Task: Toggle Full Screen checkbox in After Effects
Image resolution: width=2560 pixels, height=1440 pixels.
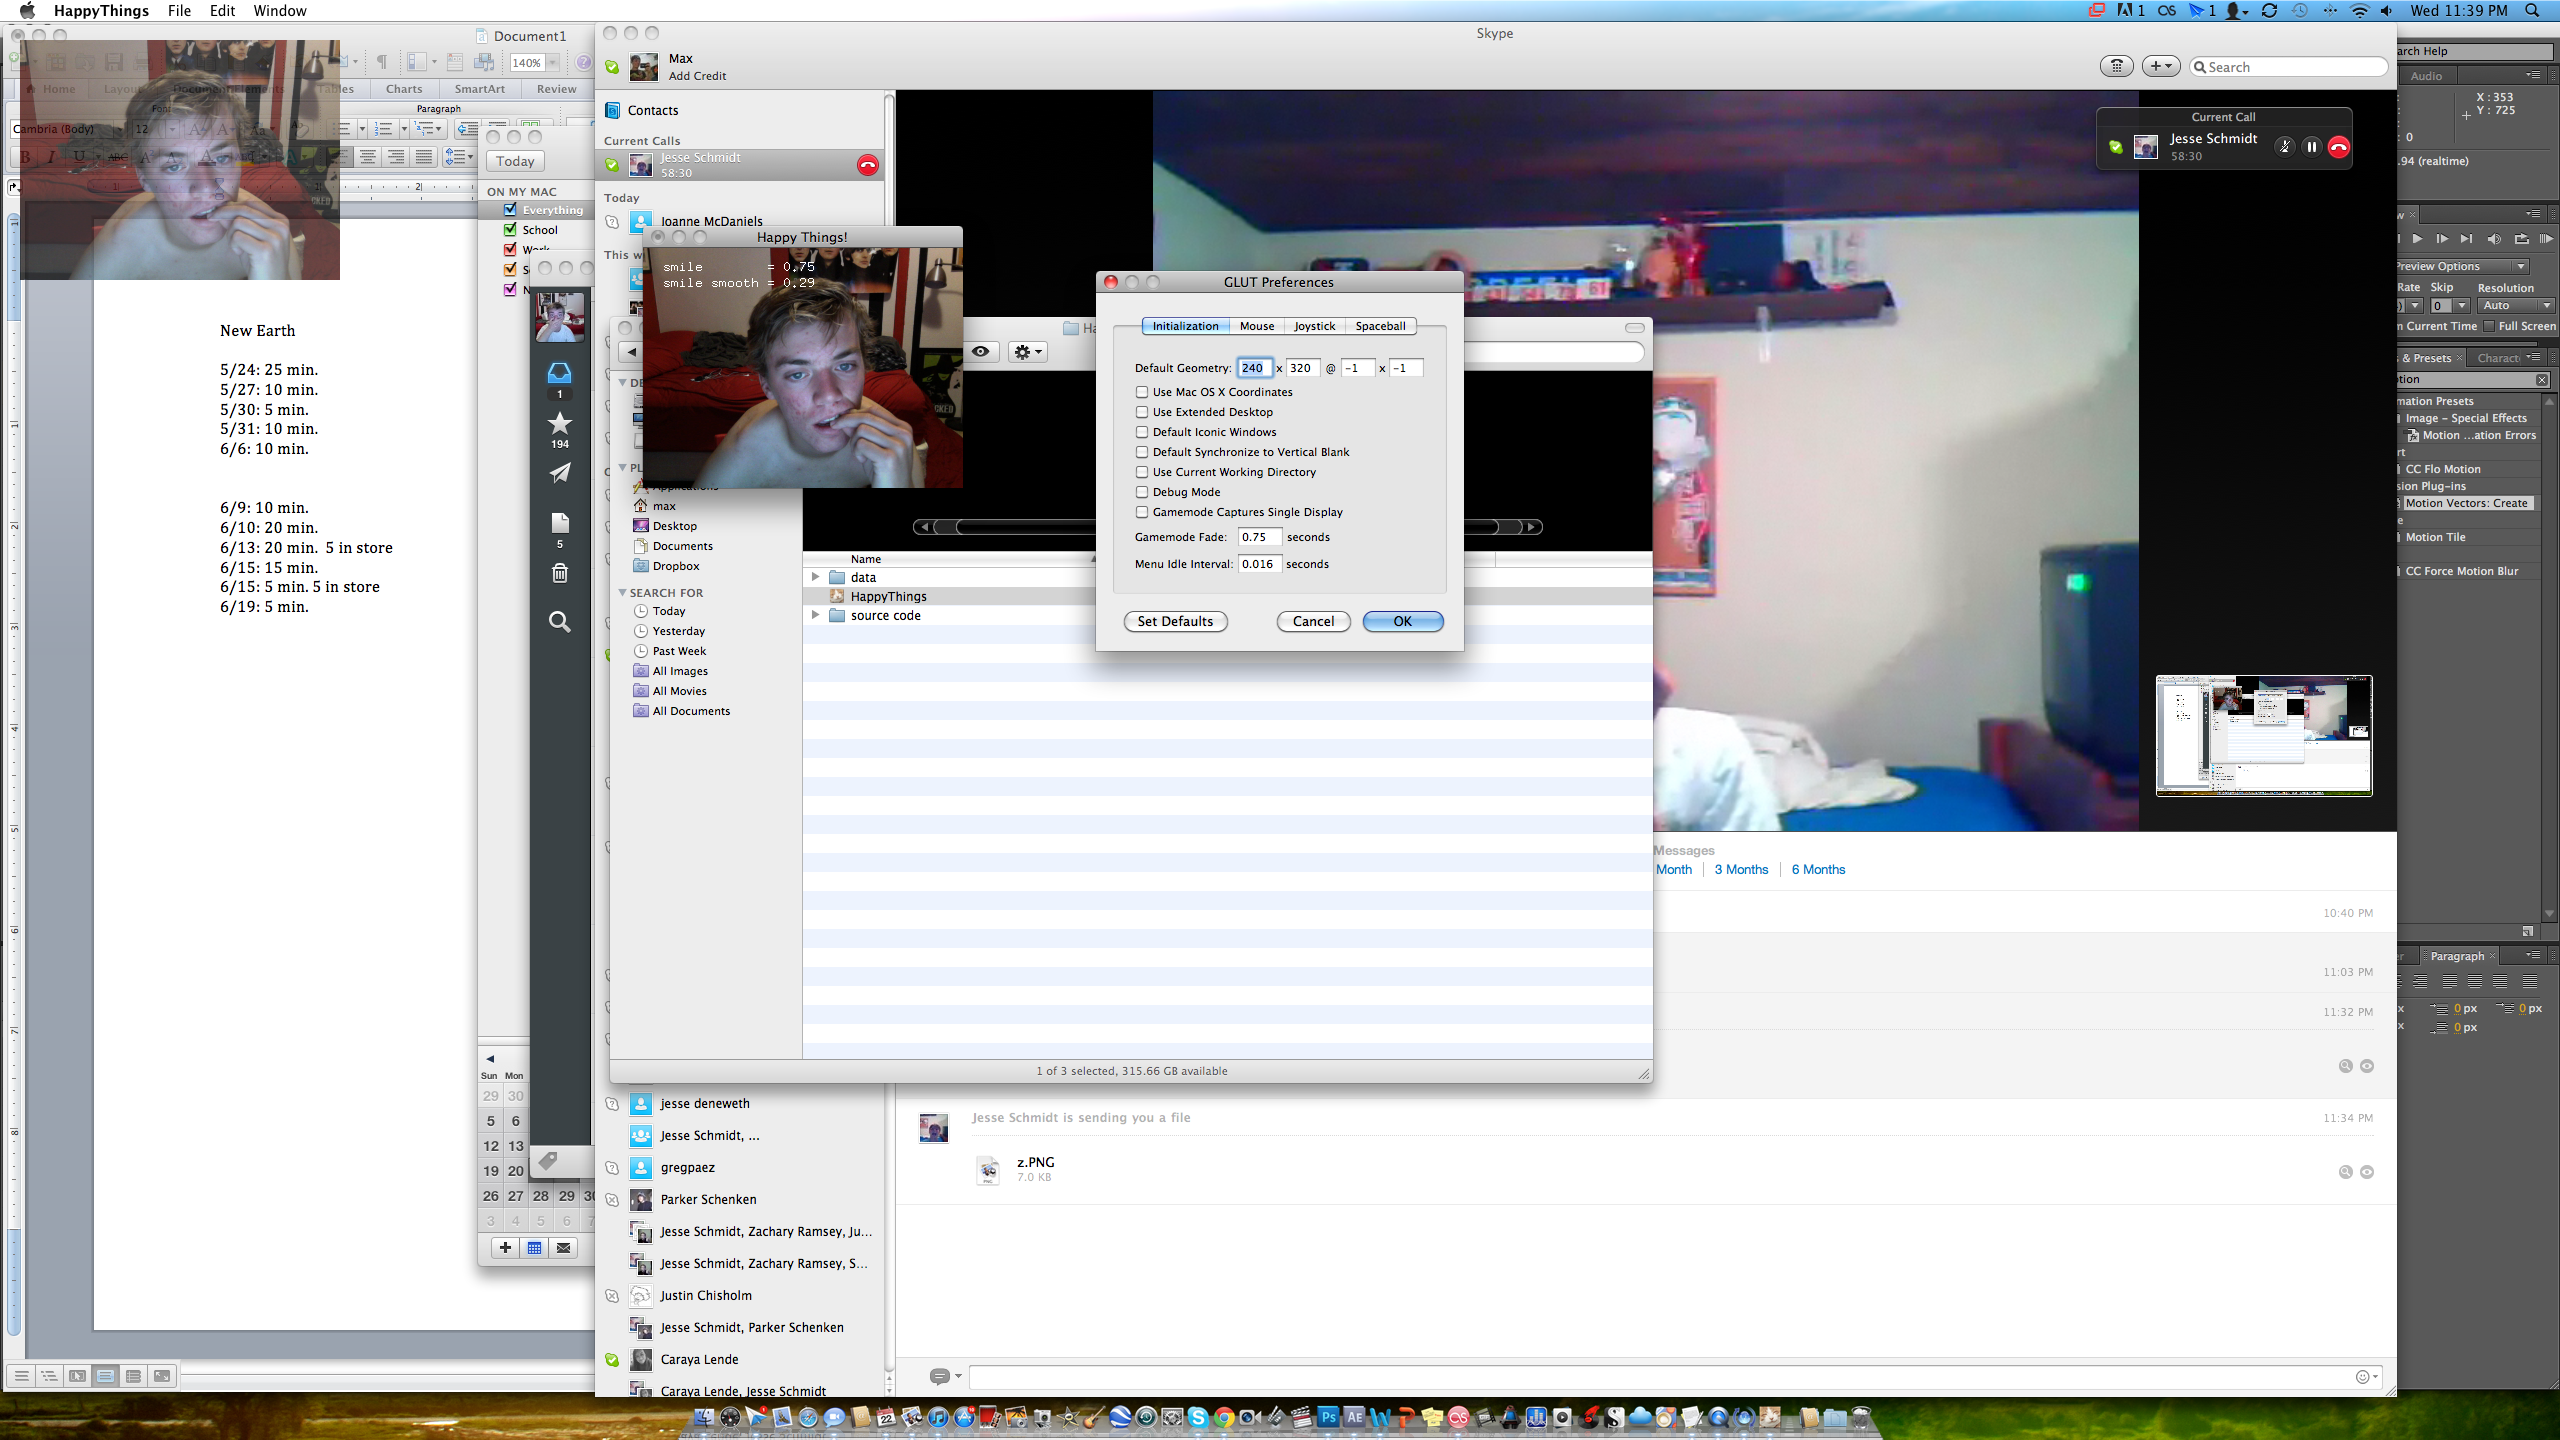Action: point(2489,326)
